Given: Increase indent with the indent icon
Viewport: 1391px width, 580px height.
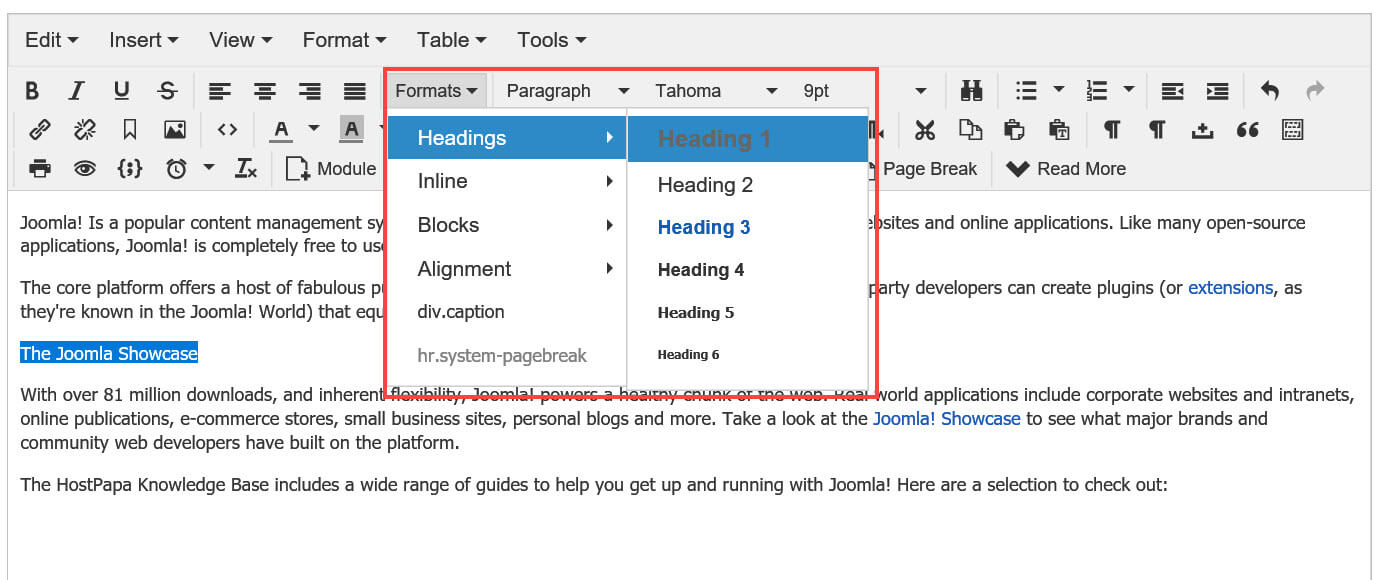Looking at the screenshot, I should 1217,91.
